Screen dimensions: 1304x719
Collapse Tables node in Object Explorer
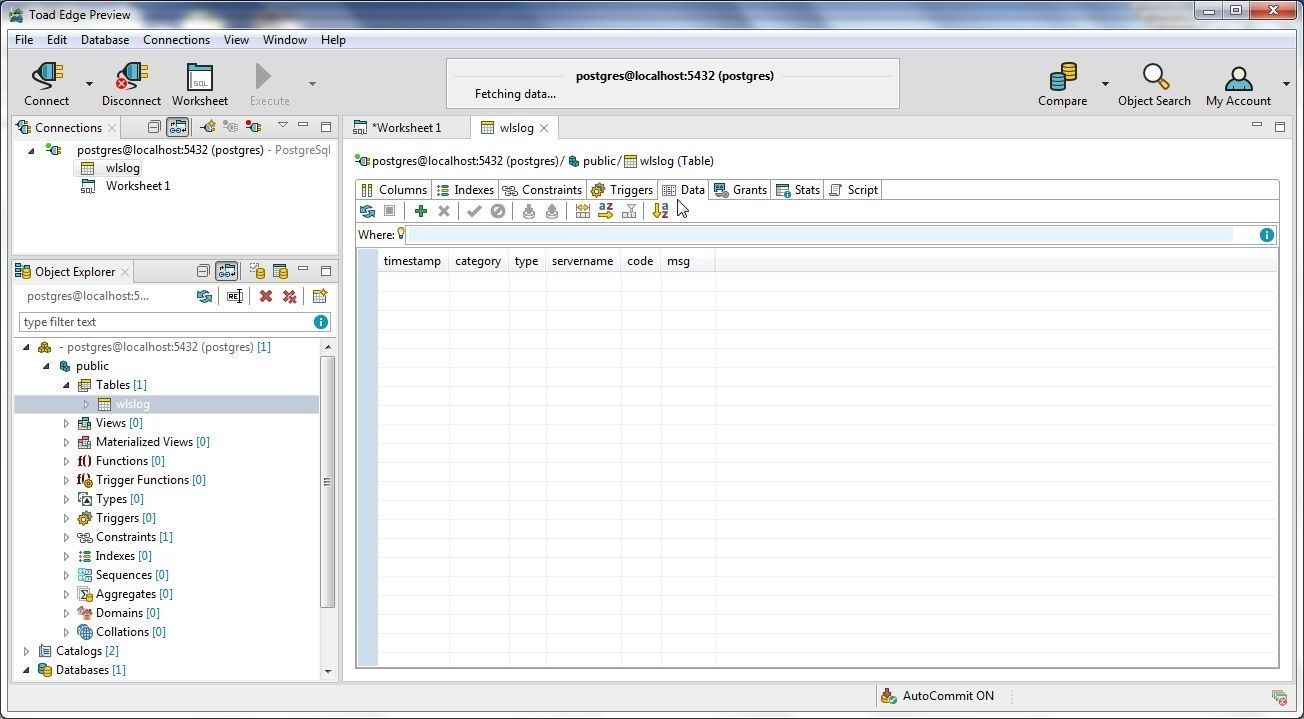tap(67, 385)
